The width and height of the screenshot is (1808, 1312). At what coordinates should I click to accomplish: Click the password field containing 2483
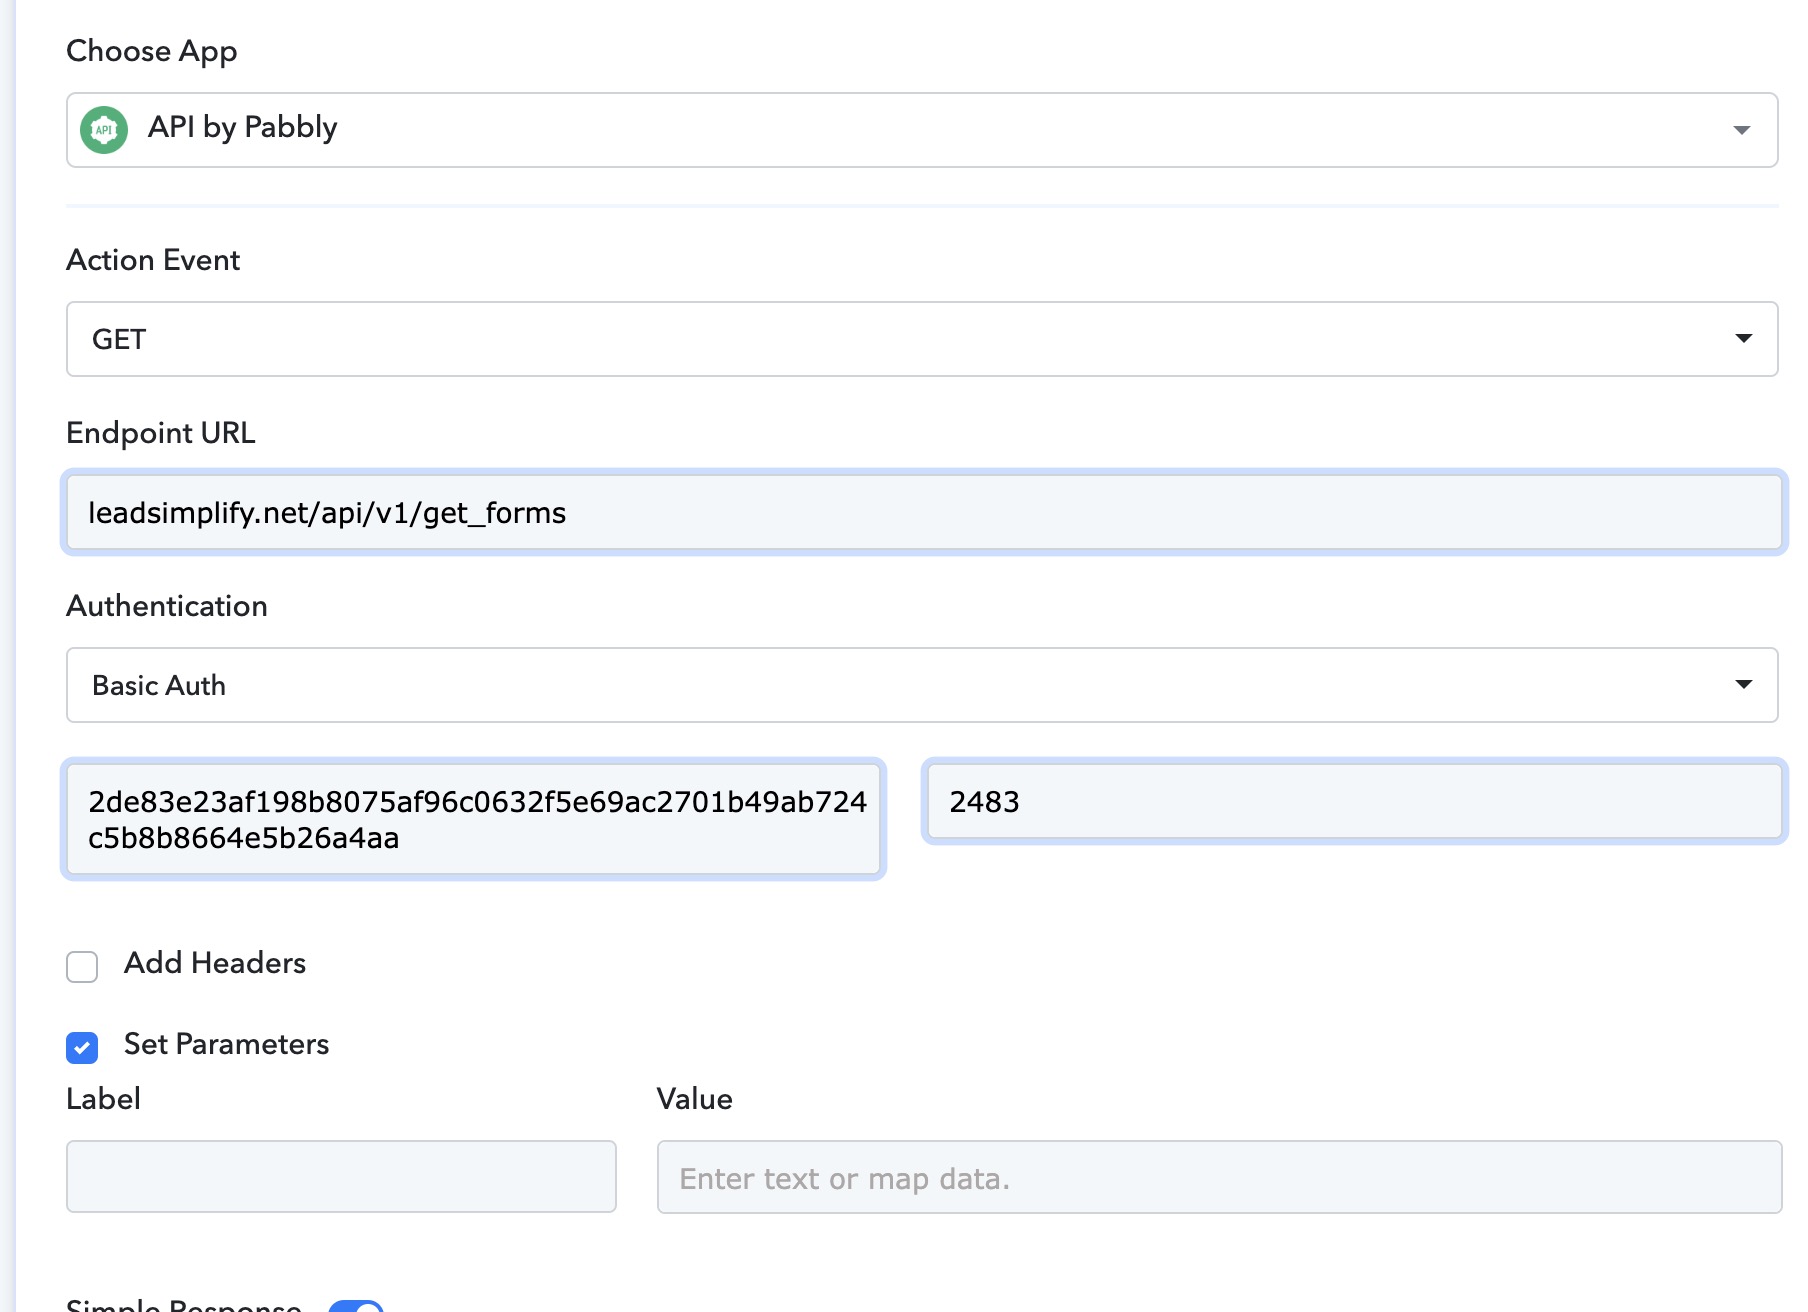tap(1354, 801)
